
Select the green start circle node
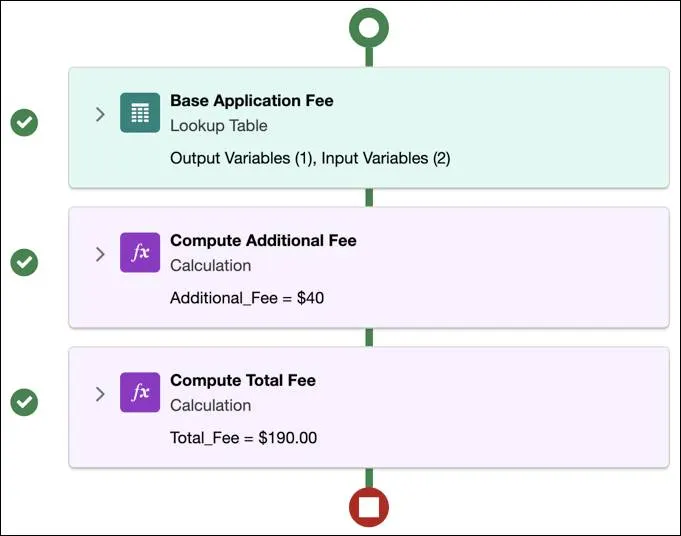point(369,27)
